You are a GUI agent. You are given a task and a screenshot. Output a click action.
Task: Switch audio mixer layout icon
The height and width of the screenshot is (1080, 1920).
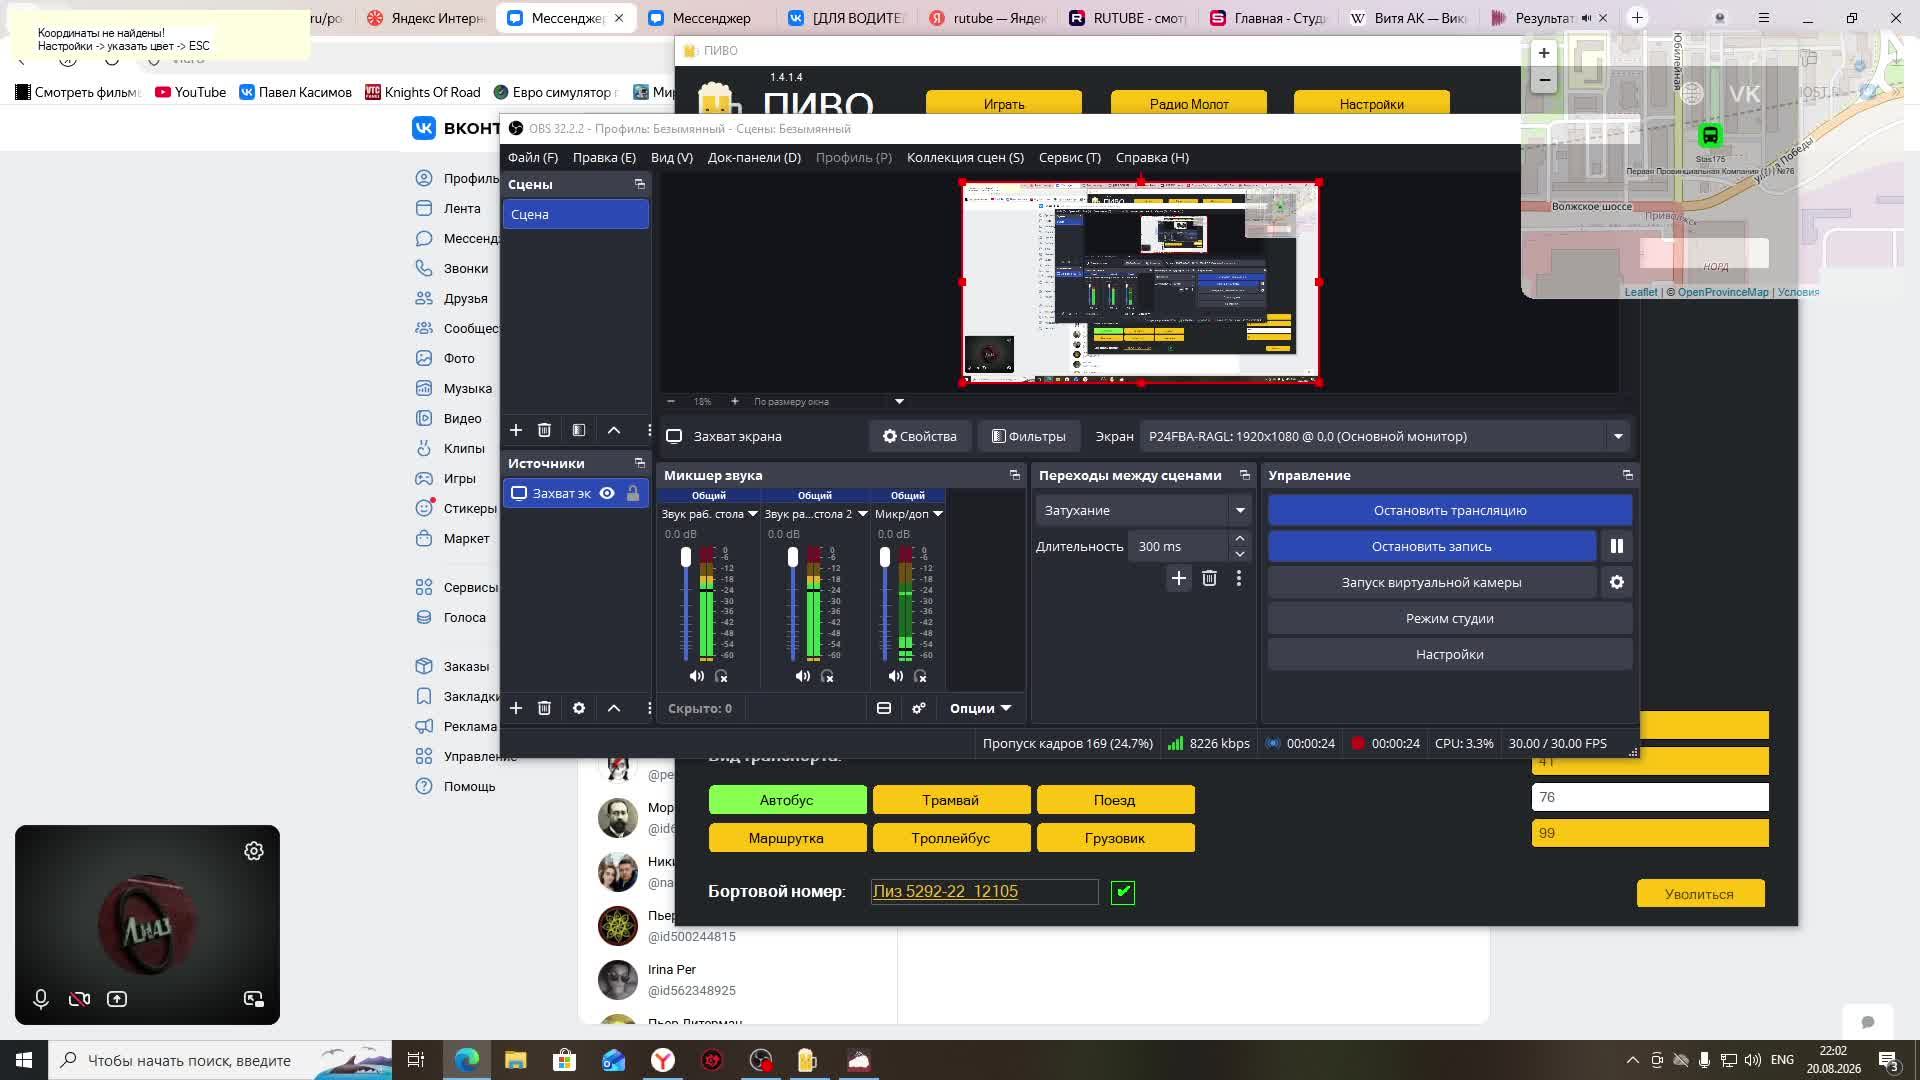tap(884, 708)
